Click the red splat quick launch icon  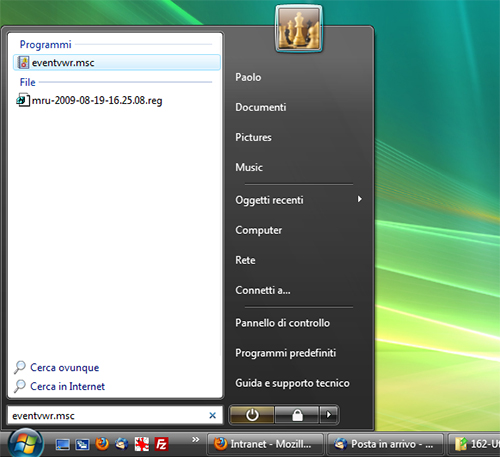(142, 444)
